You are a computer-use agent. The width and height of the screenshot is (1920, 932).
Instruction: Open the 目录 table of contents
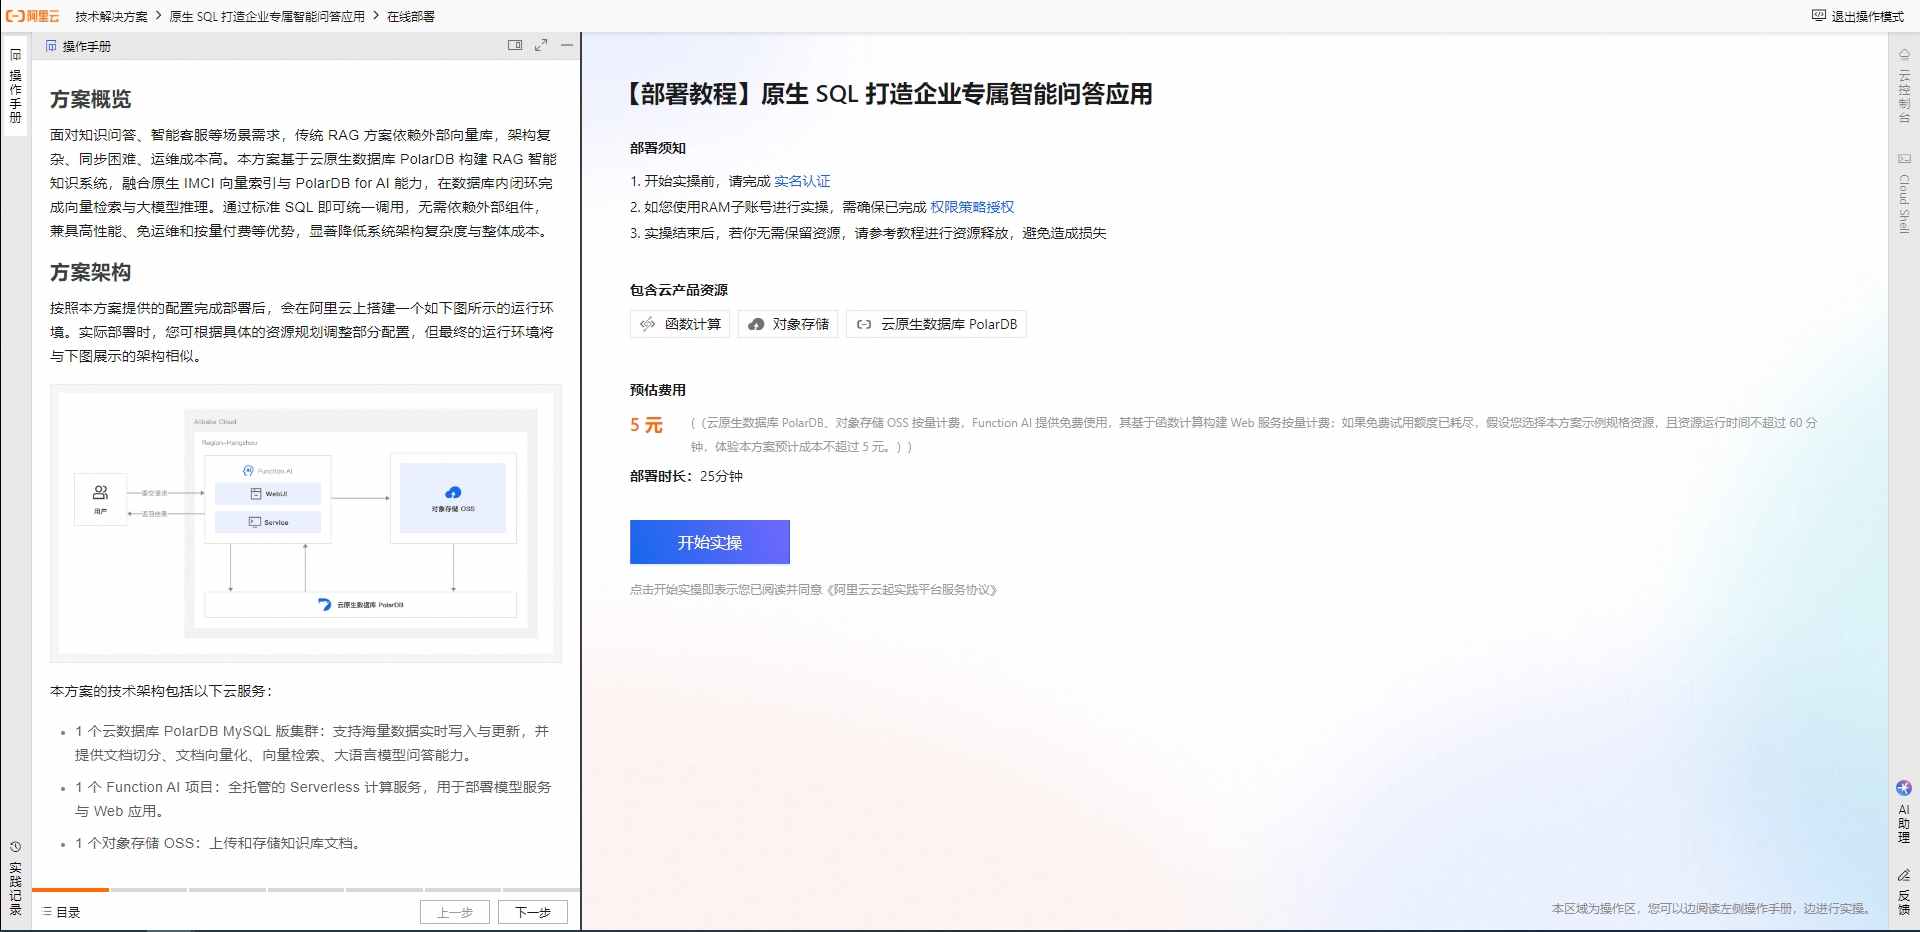click(62, 911)
